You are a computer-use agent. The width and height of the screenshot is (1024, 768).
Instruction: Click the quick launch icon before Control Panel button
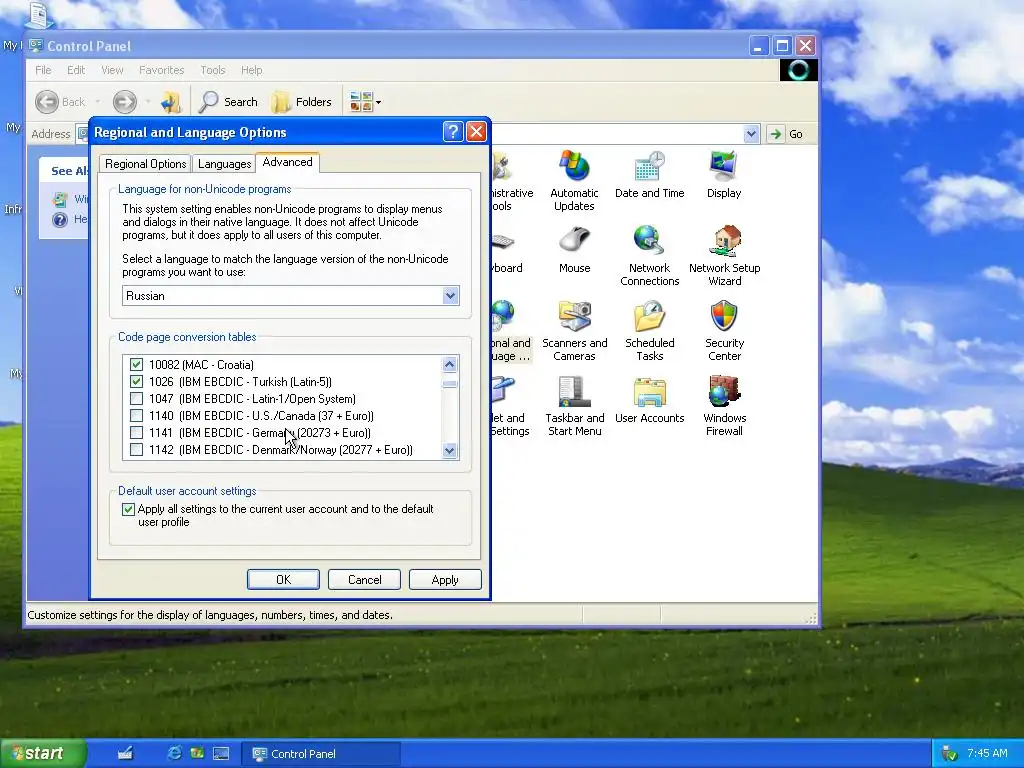[221, 753]
